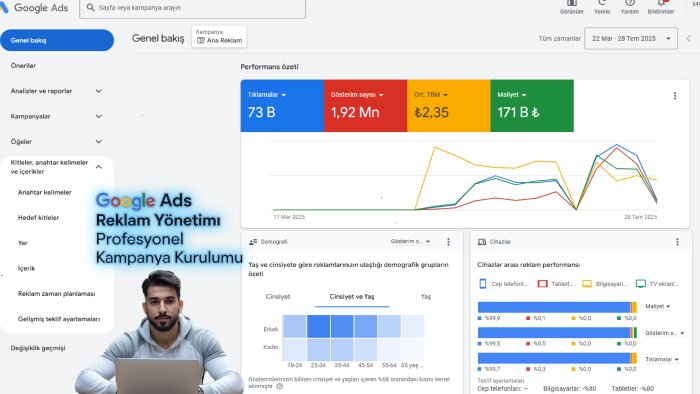Click the Tabletler legend icon
This screenshot has height=394, width=700.
(542, 284)
